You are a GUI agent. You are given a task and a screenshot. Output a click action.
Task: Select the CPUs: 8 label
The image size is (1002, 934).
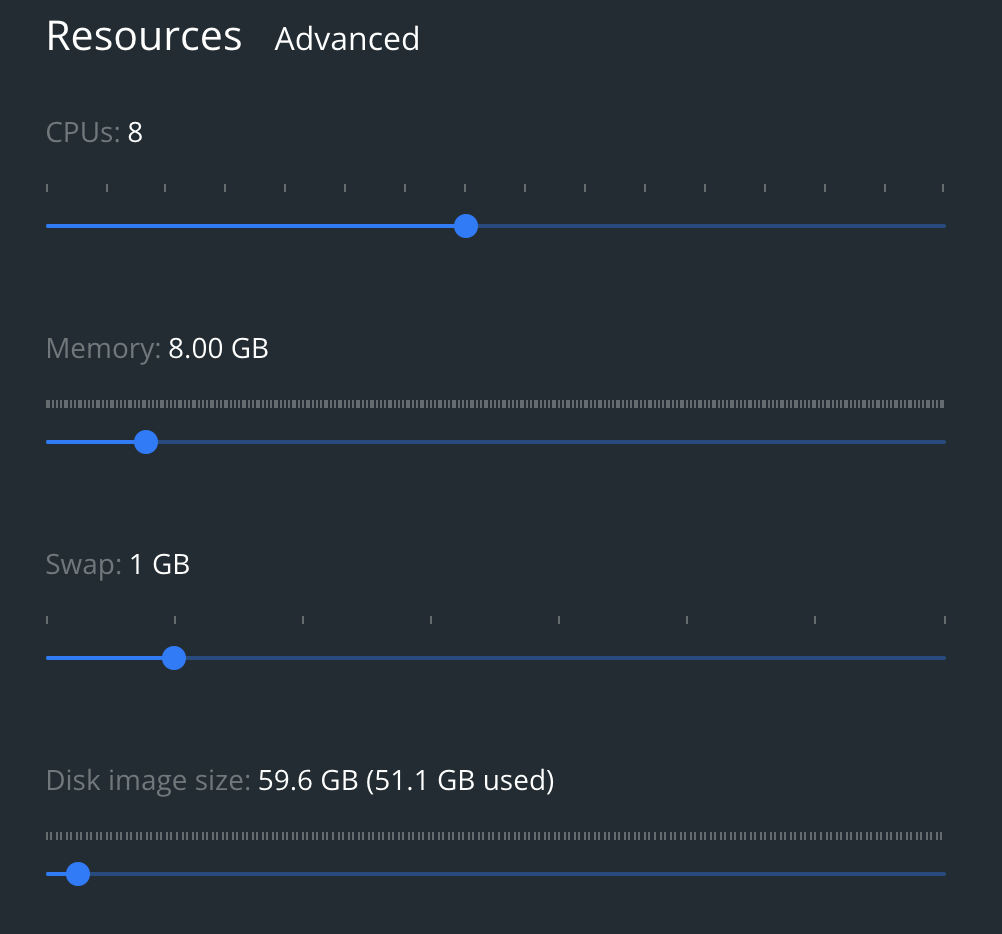pyautogui.click(x=93, y=131)
